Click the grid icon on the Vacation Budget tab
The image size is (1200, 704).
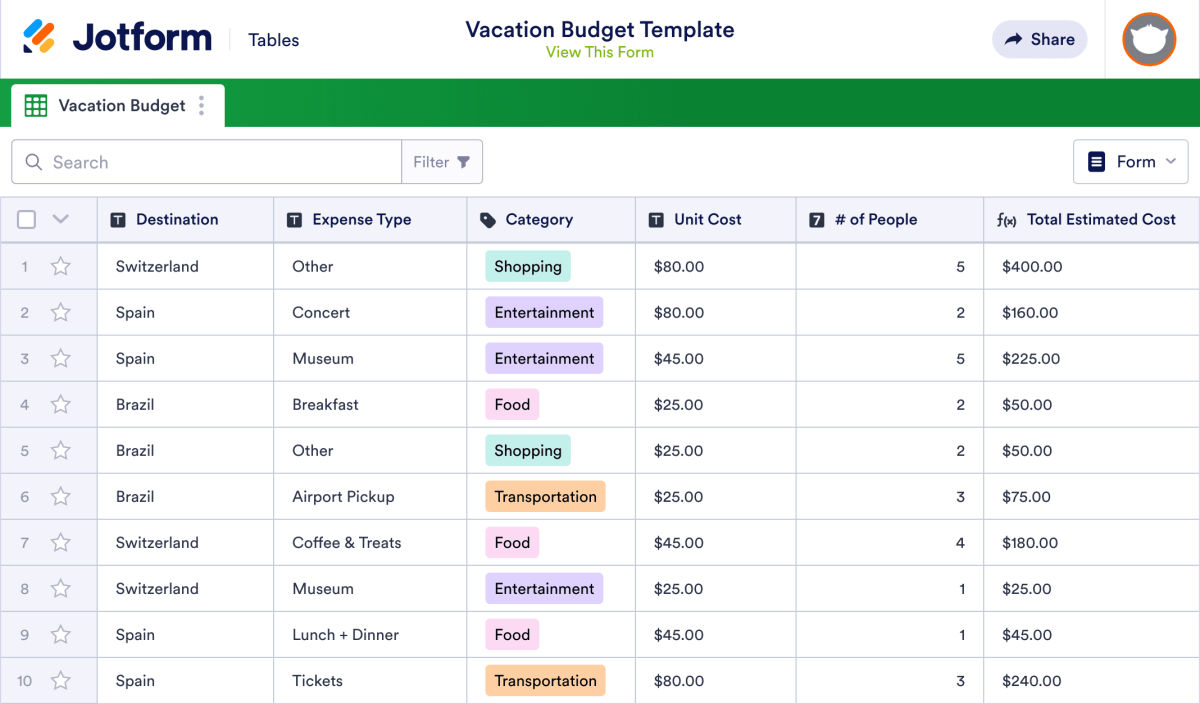[x=36, y=105]
